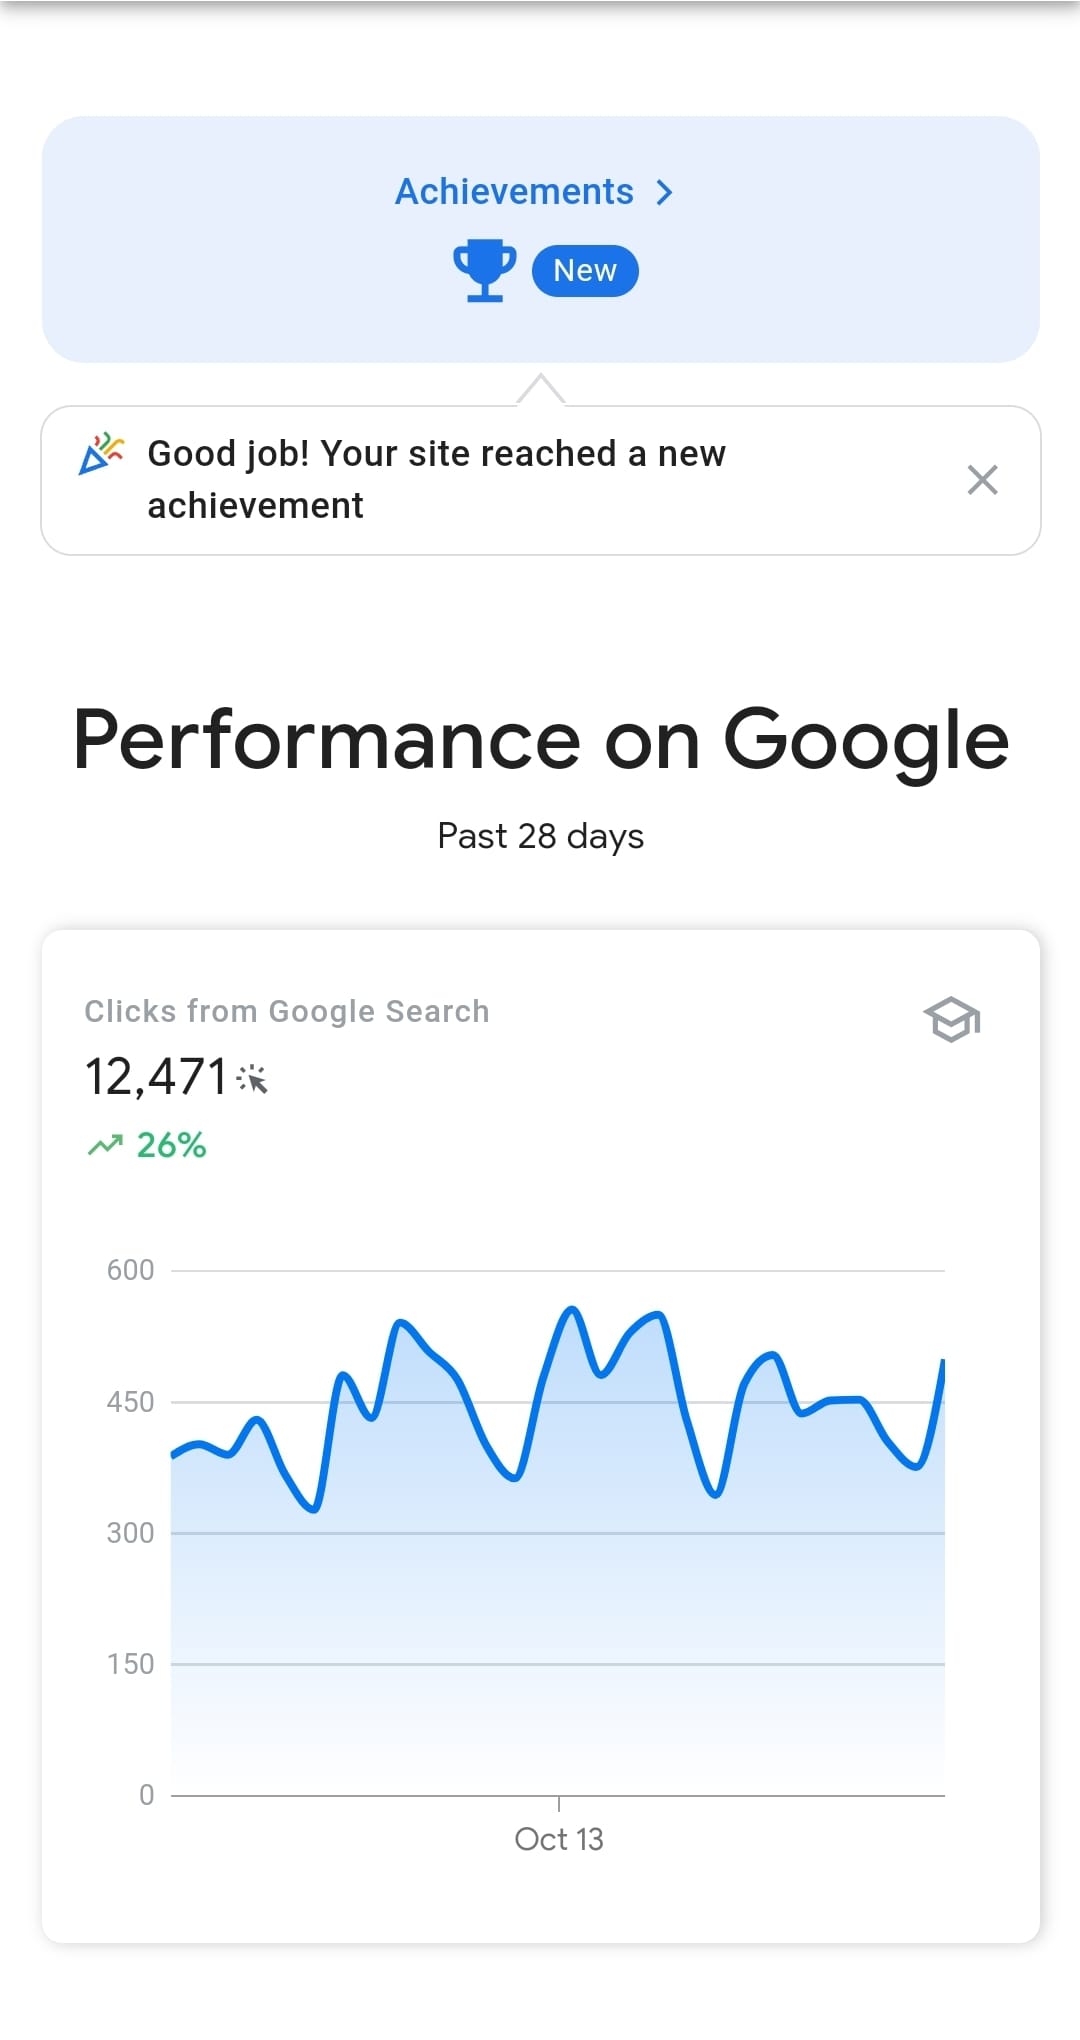Select the Oct 13 axis marker
The width and height of the screenshot is (1080, 2040).
click(559, 1839)
